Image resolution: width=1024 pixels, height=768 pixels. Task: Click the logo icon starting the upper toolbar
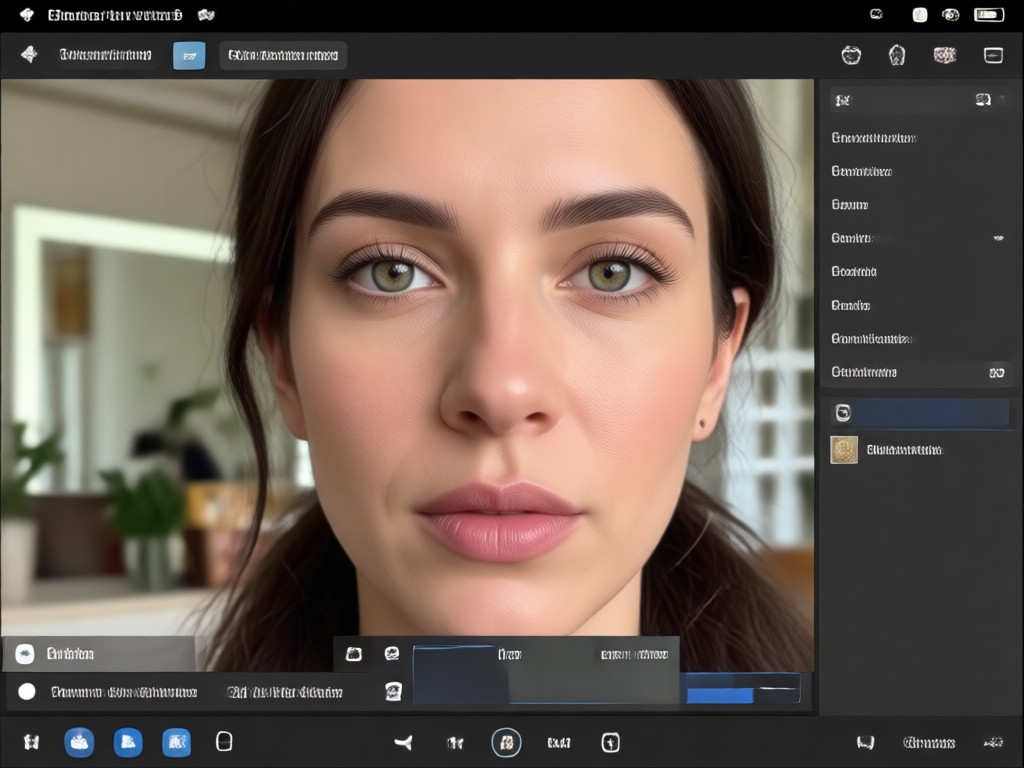pos(29,54)
